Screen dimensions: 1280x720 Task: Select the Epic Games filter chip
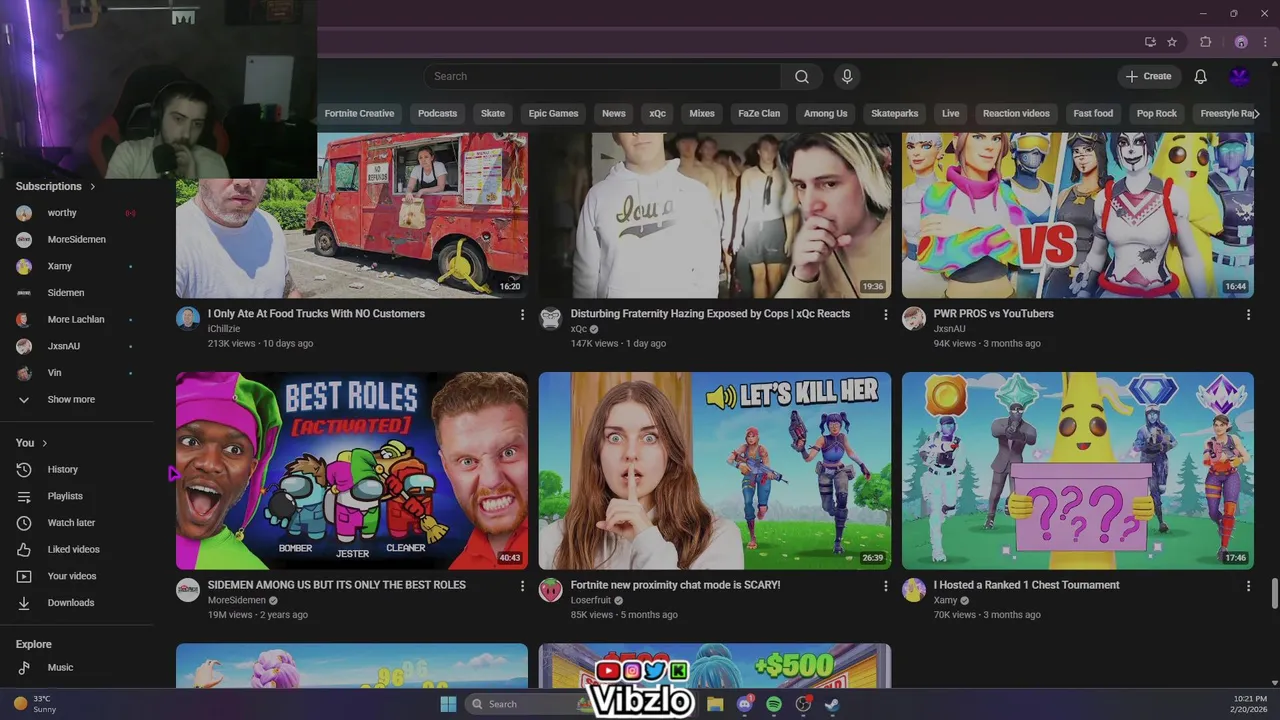click(x=553, y=113)
